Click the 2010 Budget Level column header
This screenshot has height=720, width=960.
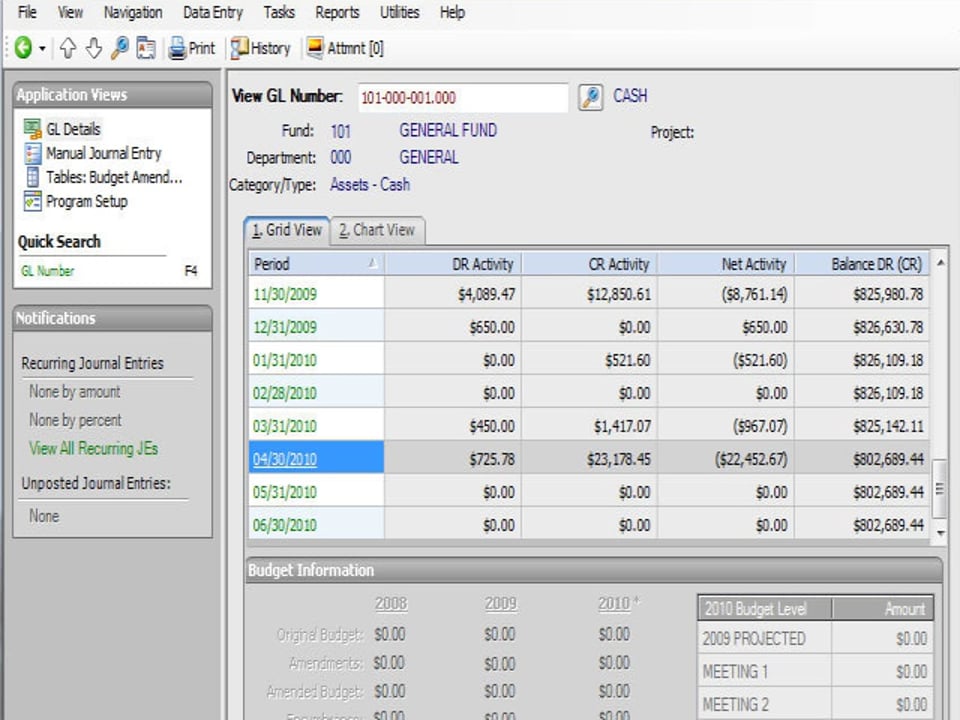[x=765, y=609]
